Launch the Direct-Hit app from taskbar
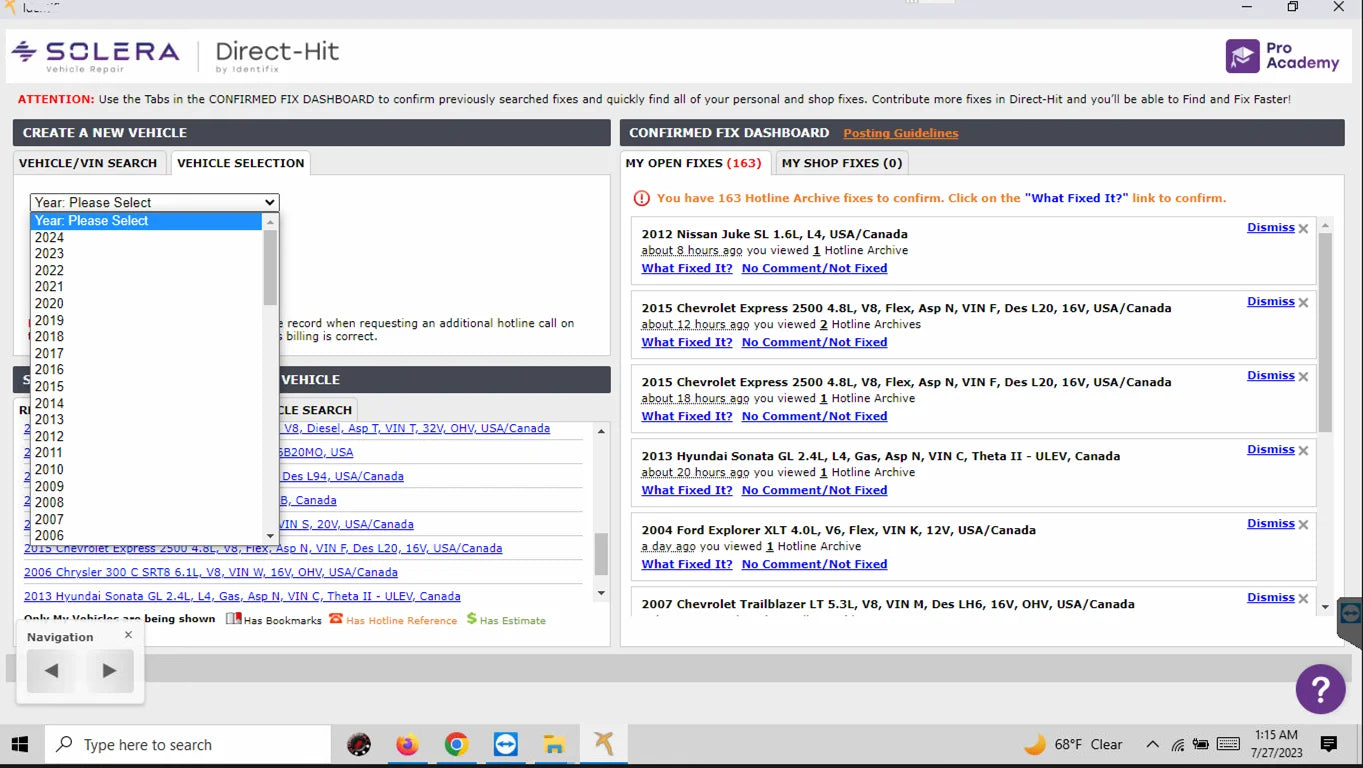 [601, 744]
